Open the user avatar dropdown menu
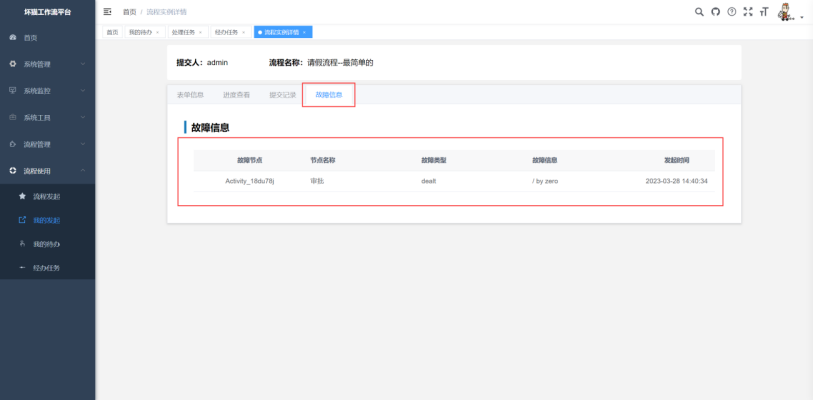 click(790, 13)
